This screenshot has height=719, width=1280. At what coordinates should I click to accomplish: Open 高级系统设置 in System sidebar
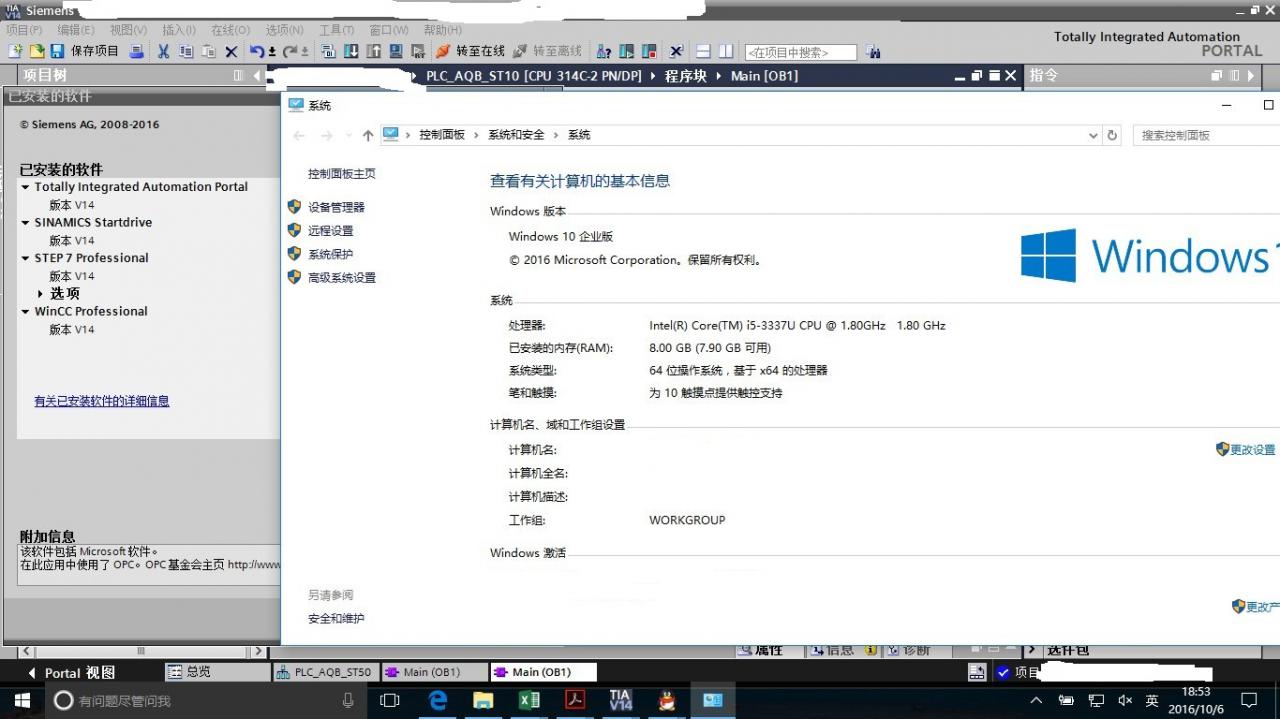point(342,278)
